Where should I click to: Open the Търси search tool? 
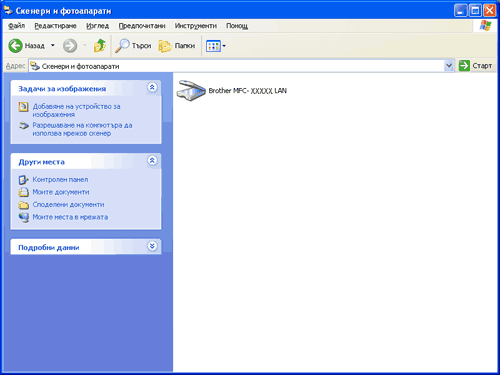[x=133, y=46]
